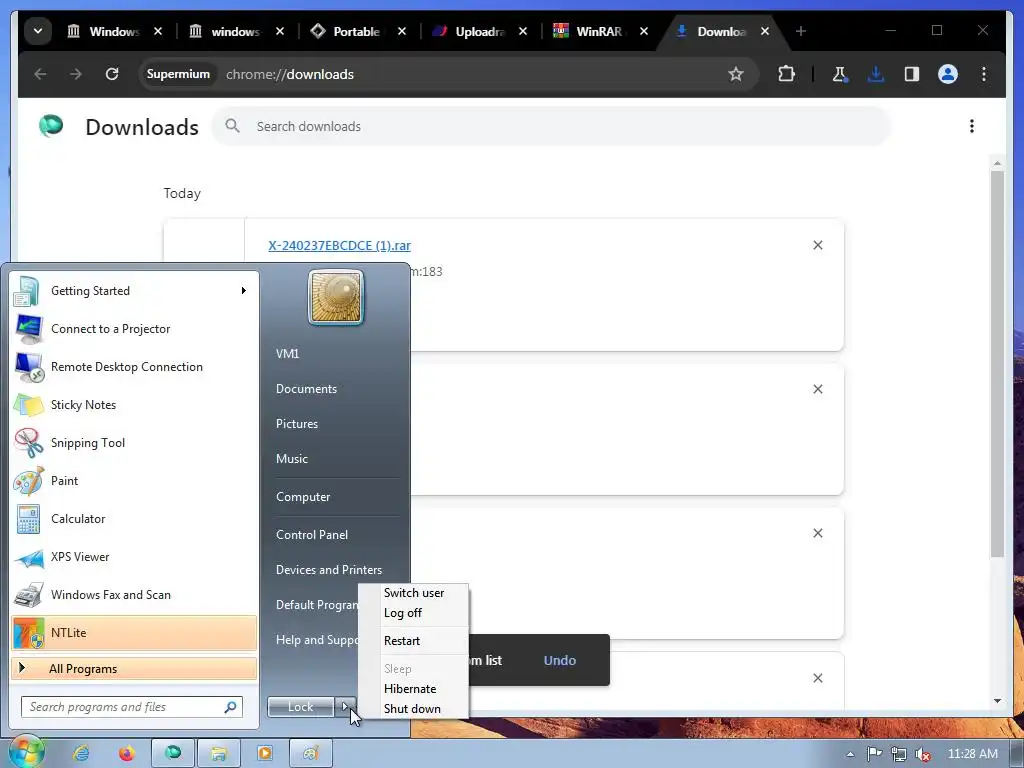Click the chrome://downloads address bar

point(451,74)
